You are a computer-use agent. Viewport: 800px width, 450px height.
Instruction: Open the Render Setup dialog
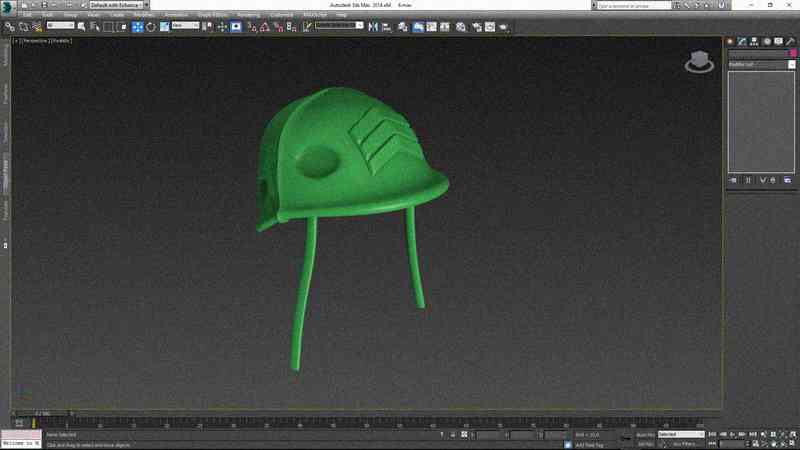tap(477, 27)
